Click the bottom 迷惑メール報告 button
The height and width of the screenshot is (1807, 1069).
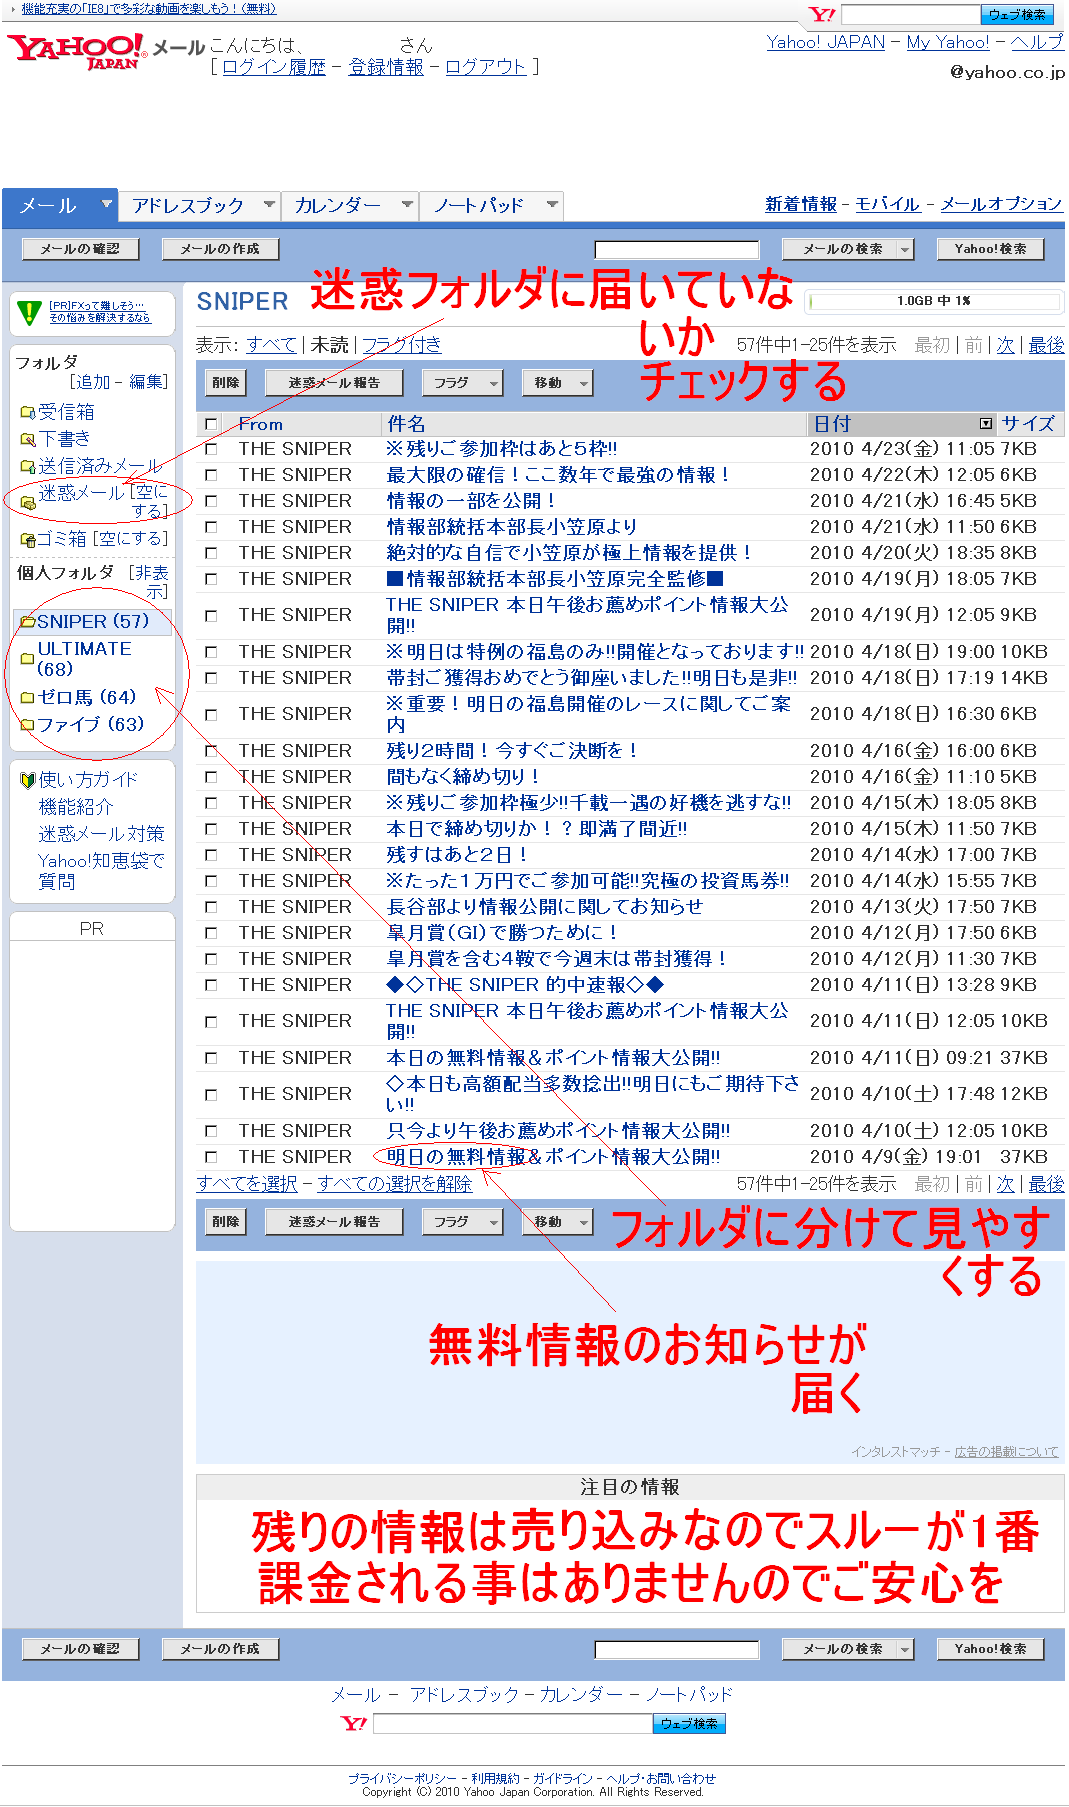[334, 1222]
